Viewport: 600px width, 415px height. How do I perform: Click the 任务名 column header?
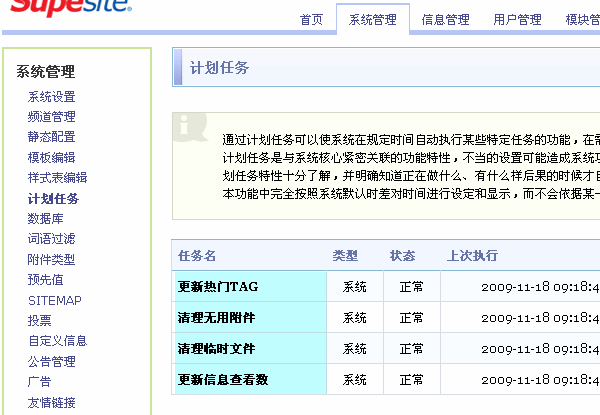pos(196,256)
